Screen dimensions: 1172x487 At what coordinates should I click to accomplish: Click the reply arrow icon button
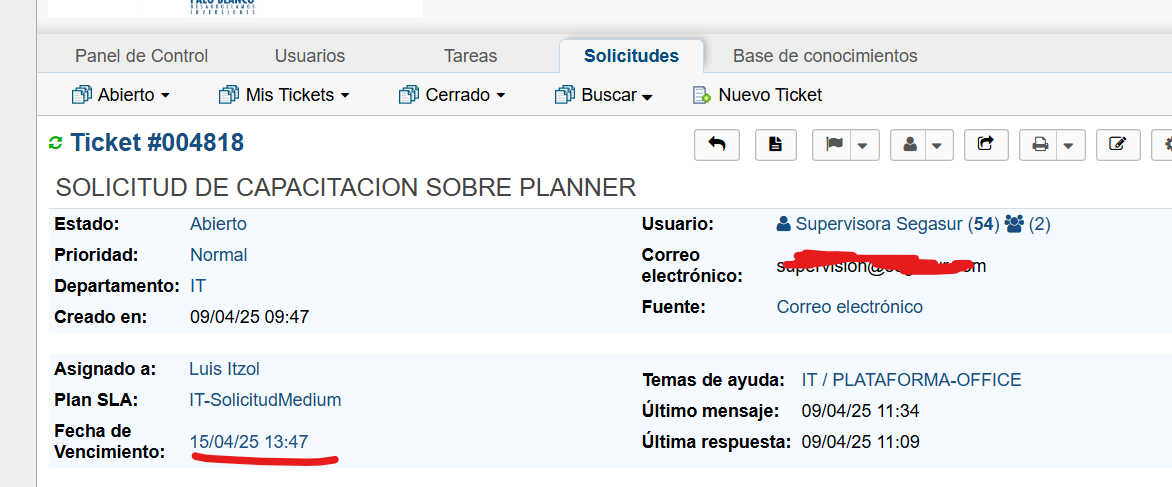click(x=717, y=145)
